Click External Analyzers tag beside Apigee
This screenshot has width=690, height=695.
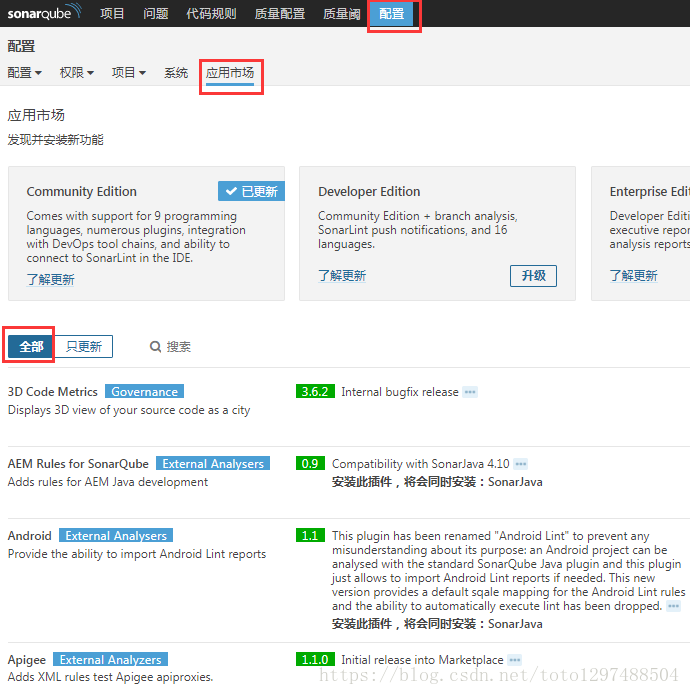coord(110,660)
